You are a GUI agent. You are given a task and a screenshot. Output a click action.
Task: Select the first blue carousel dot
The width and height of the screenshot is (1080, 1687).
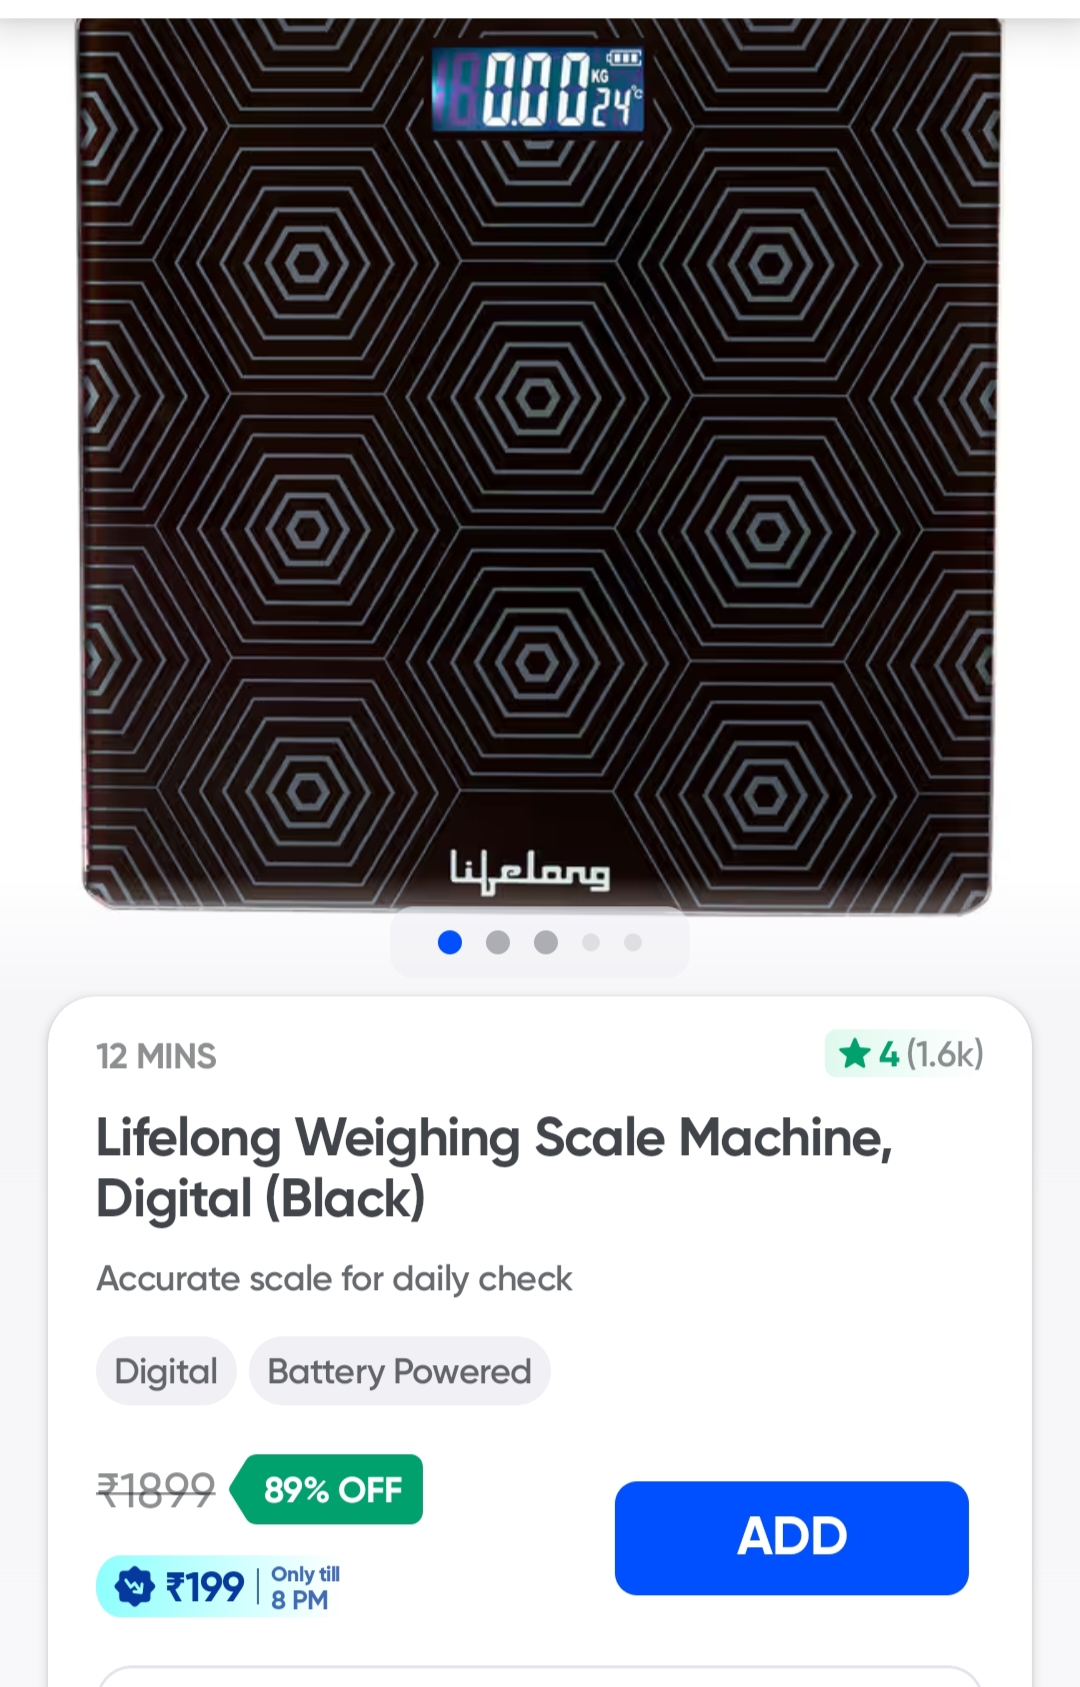pos(450,942)
